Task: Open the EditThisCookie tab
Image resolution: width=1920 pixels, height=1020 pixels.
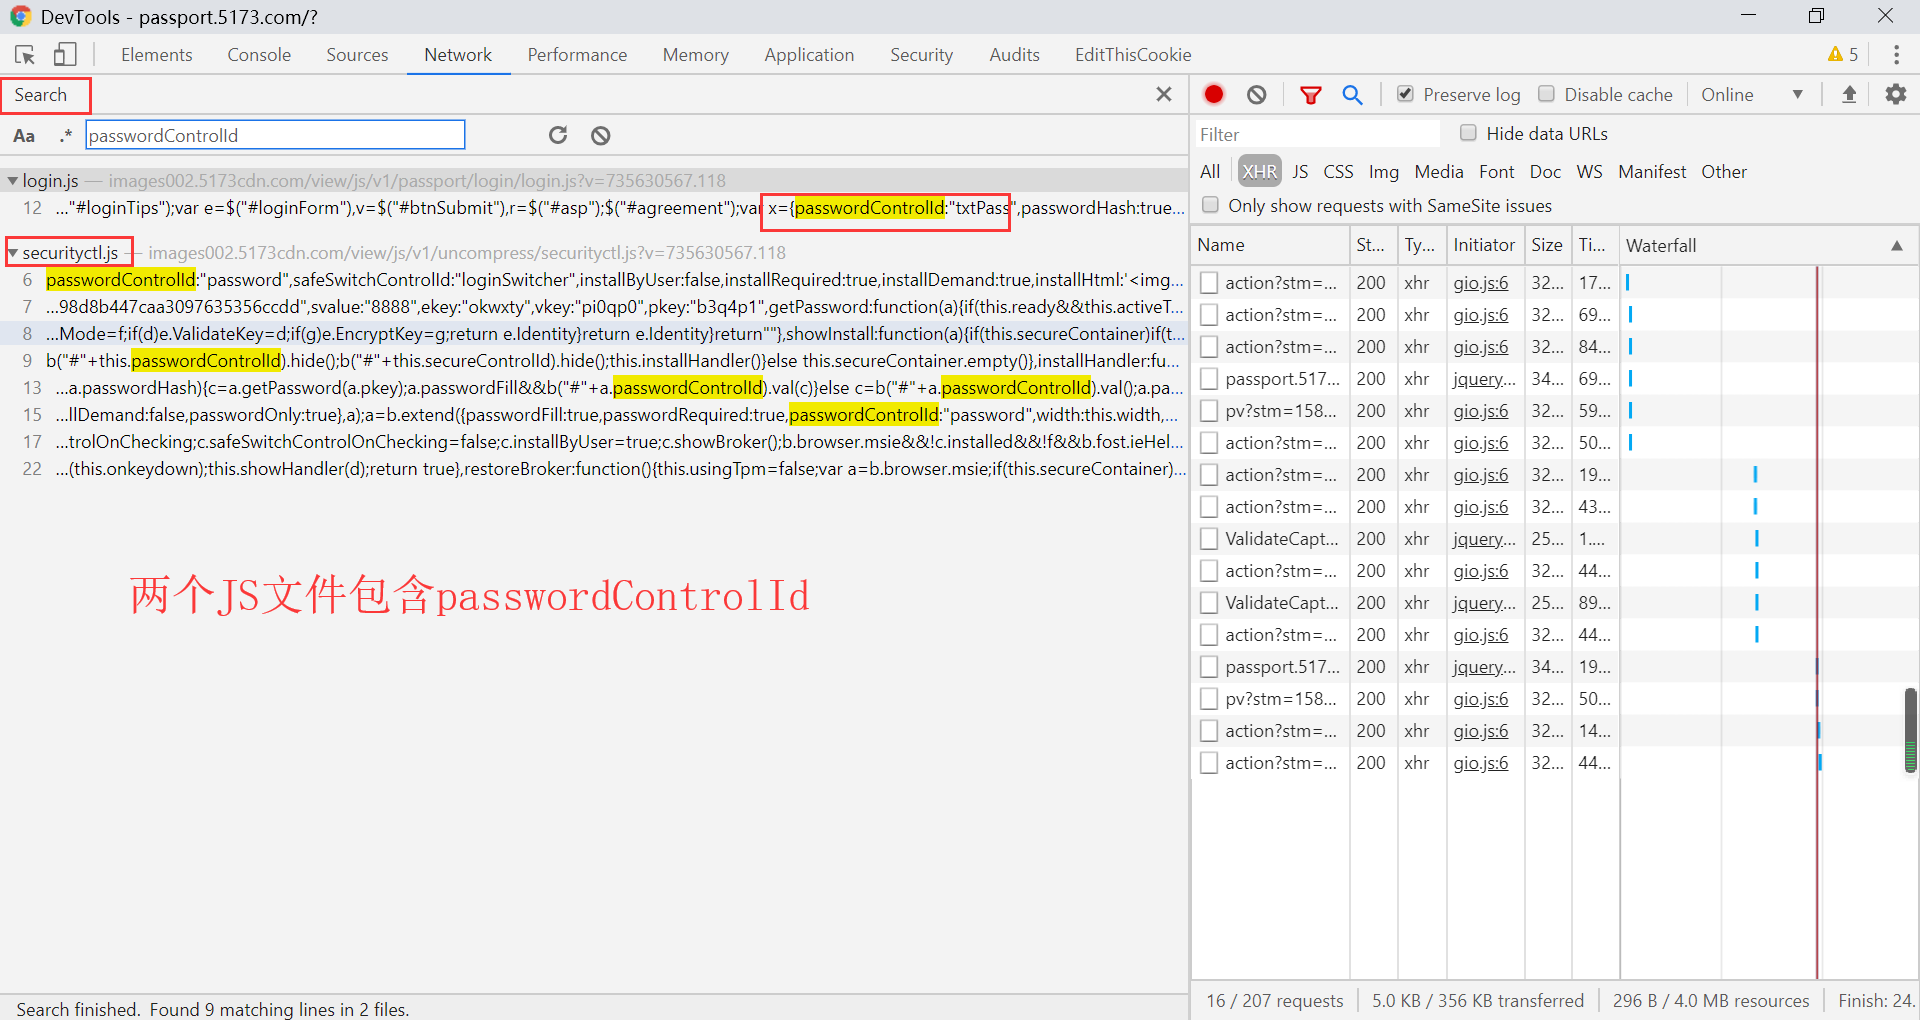Action: (x=1133, y=55)
